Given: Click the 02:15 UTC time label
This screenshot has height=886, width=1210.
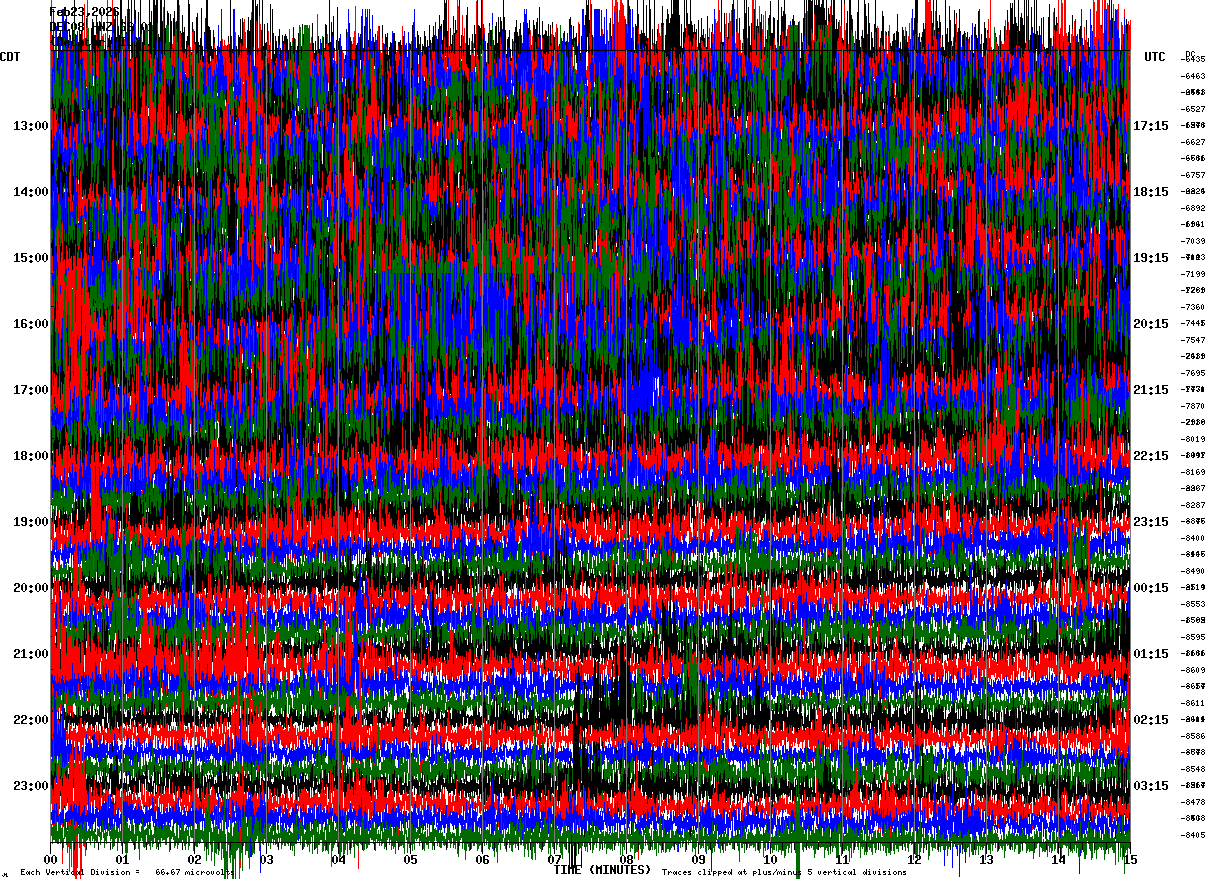Looking at the screenshot, I should coord(1151,720).
